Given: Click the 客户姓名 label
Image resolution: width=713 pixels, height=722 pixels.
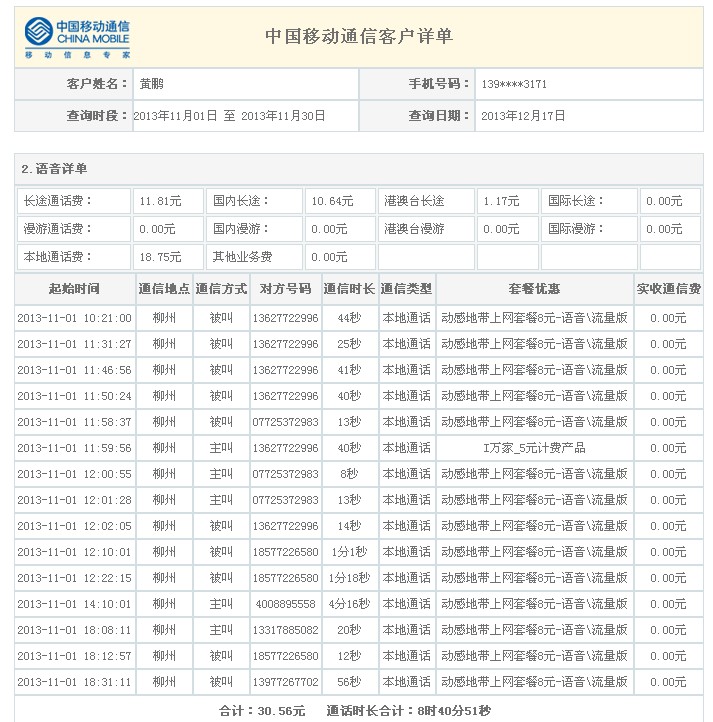Looking at the screenshot, I should point(97,84).
